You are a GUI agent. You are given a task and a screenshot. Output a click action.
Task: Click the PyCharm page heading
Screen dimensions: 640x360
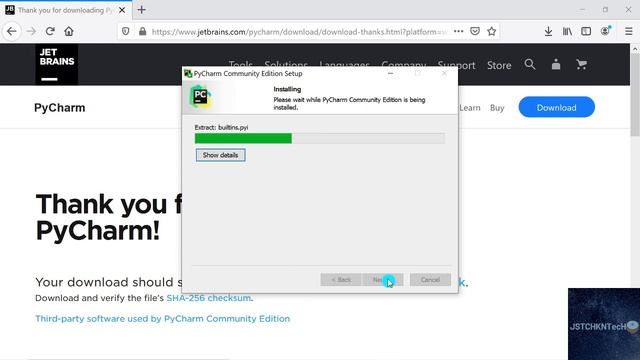(x=60, y=108)
